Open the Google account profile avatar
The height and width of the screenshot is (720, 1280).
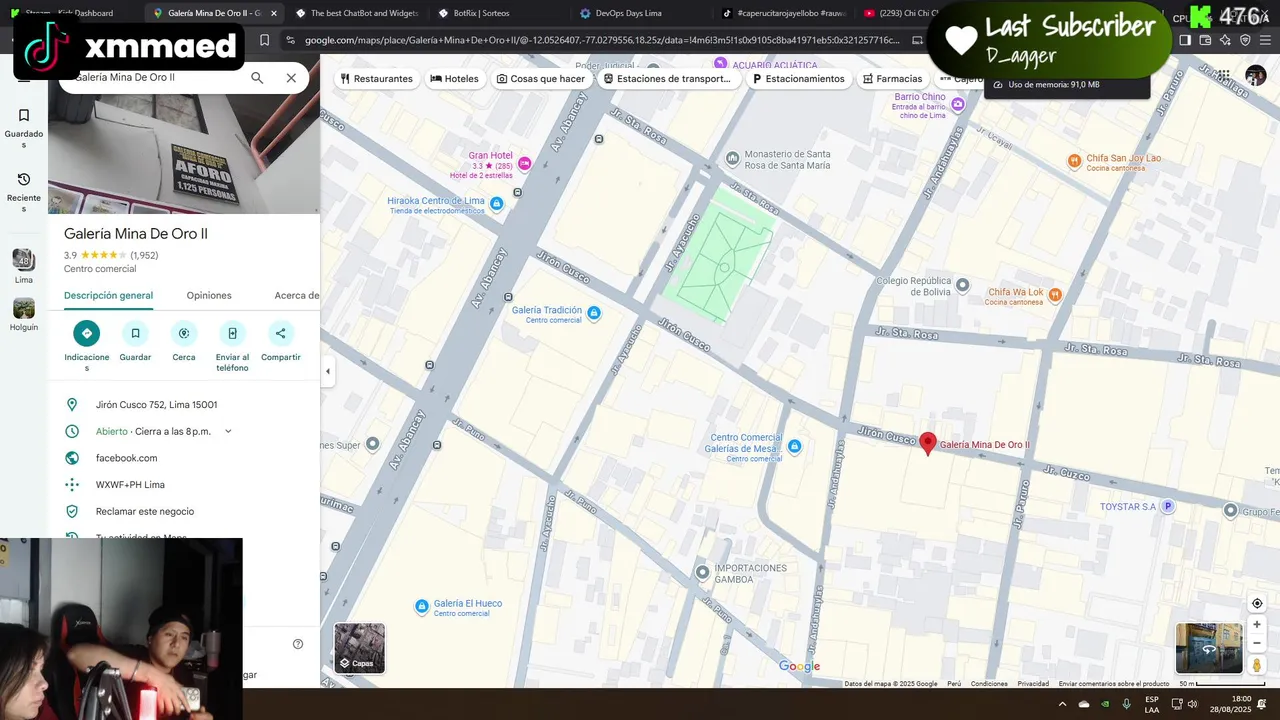pos(1256,76)
